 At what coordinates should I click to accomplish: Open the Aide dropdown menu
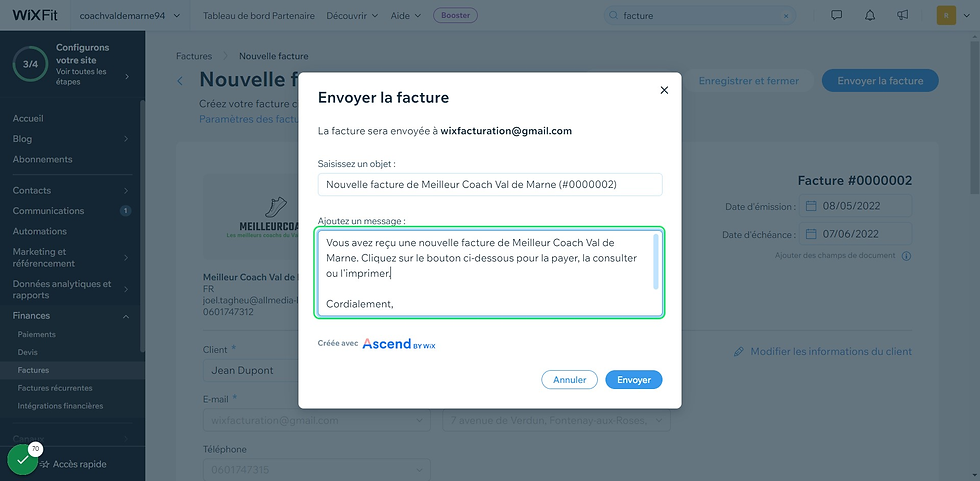pos(406,16)
